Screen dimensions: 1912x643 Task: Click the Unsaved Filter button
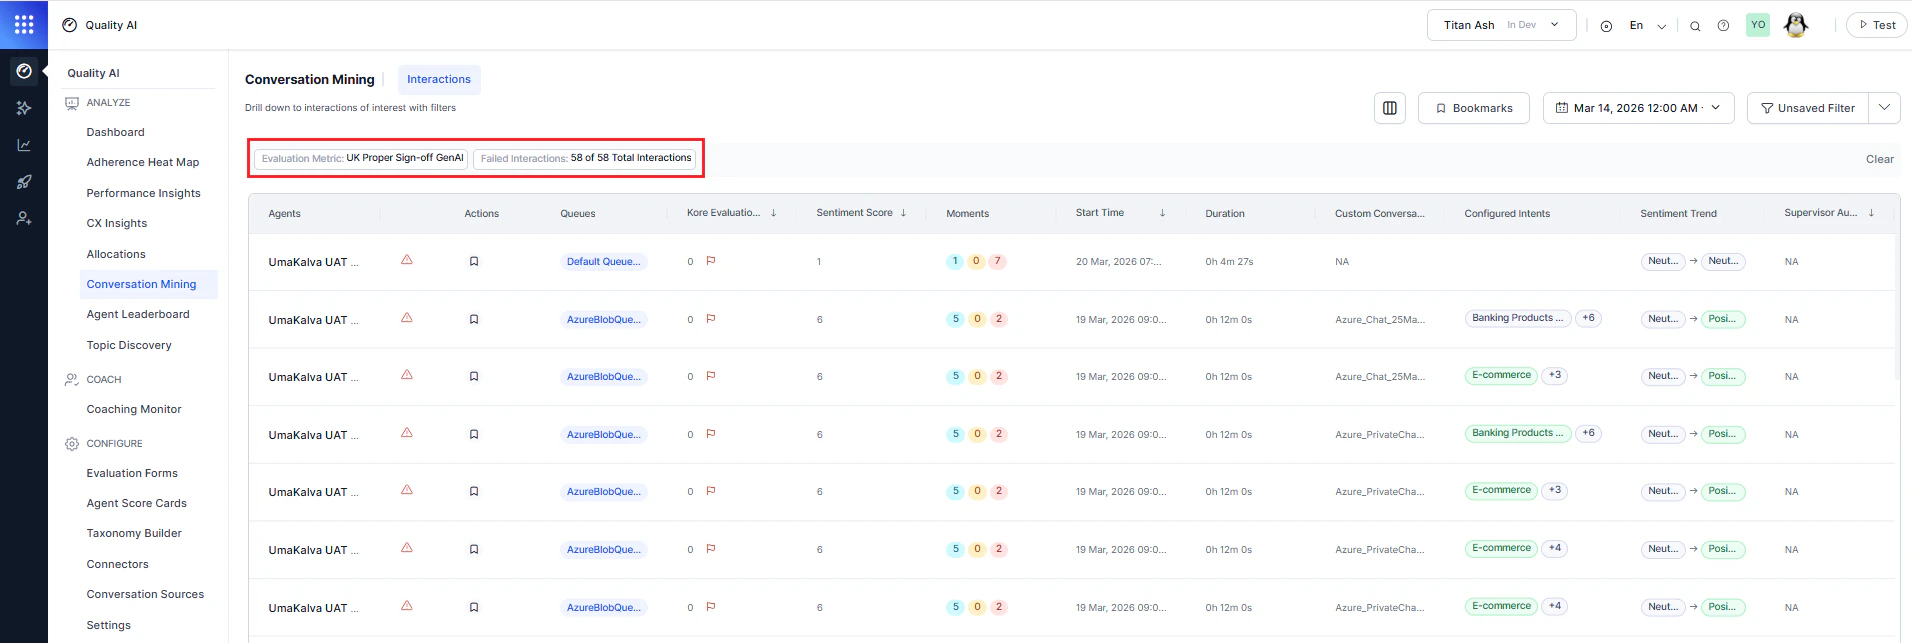(1808, 108)
